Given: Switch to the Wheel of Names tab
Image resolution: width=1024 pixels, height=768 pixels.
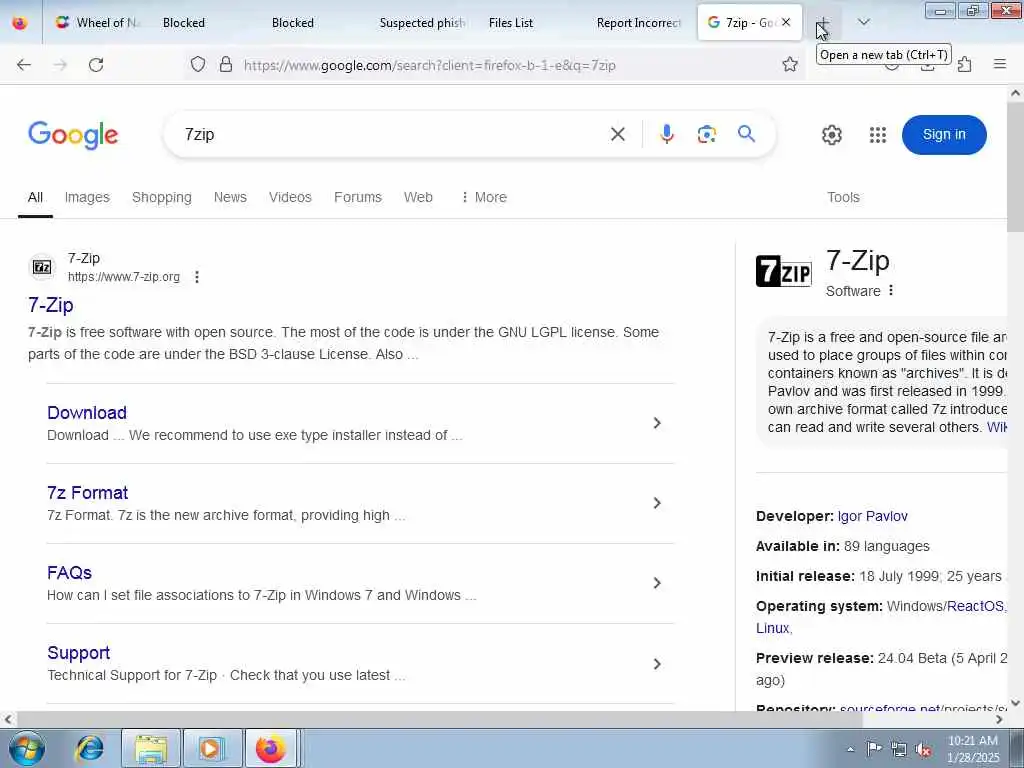Looking at the screenshot, I should 98,23.
